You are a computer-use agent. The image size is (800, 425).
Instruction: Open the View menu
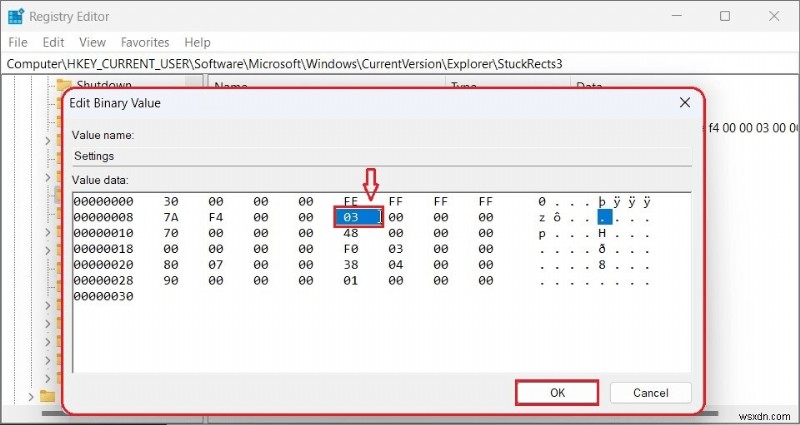pyautogui.click(x=92, y=42)
